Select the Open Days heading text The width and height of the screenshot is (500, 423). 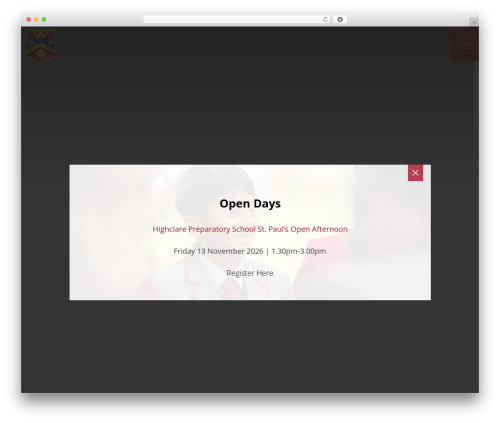tap(250, 204)
